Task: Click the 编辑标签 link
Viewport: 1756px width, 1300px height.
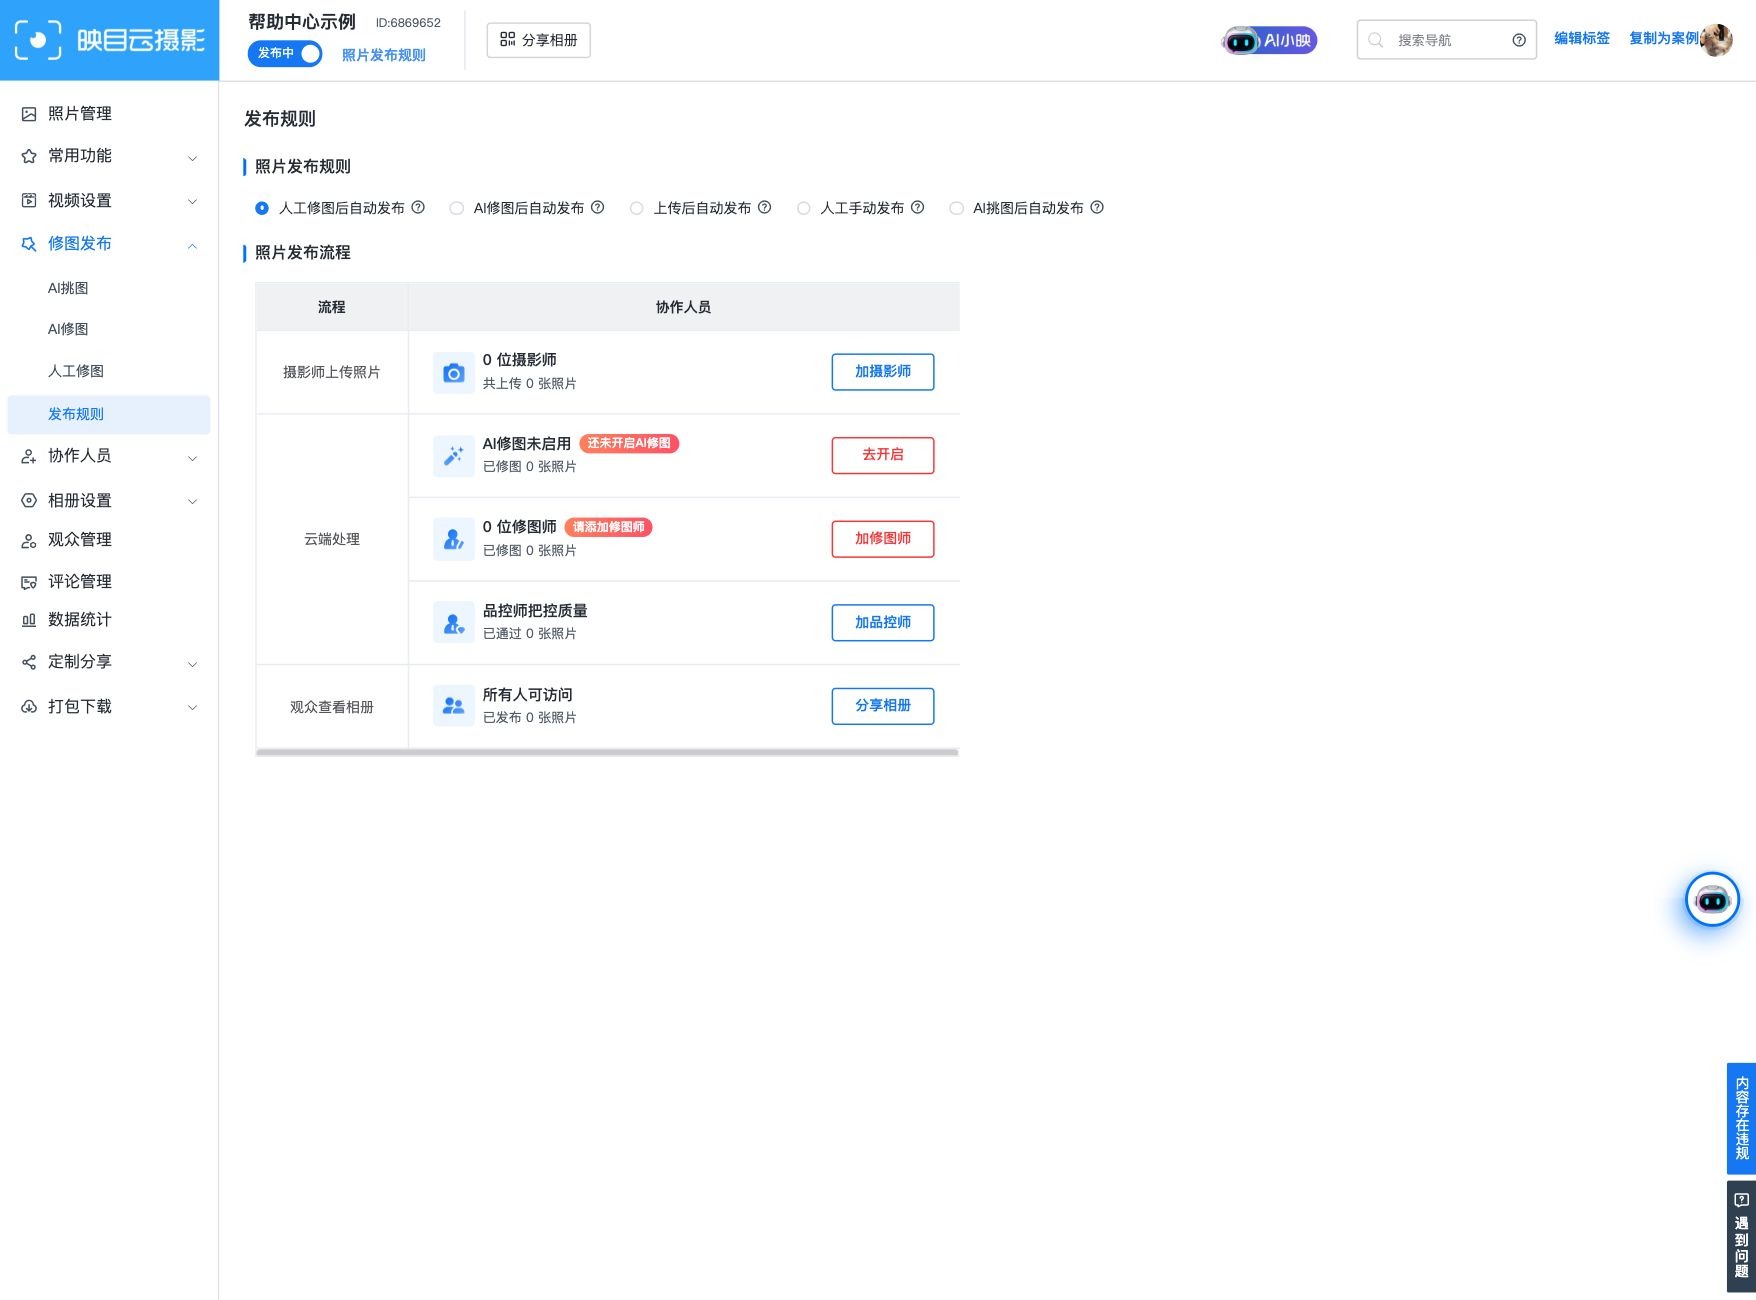Action: click(x=1582, y=39)
